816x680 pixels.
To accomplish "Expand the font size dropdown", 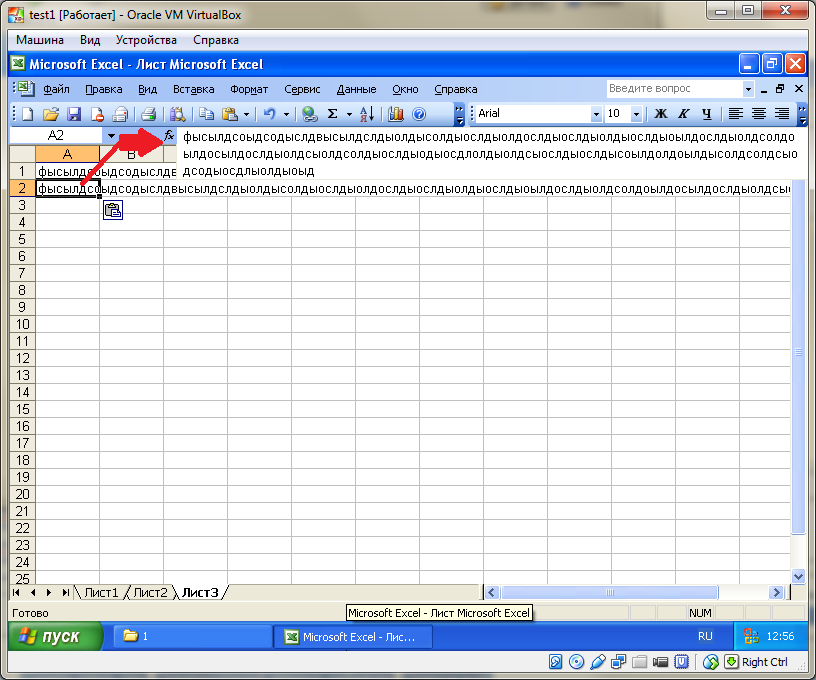I will click(x=636, y=114).
